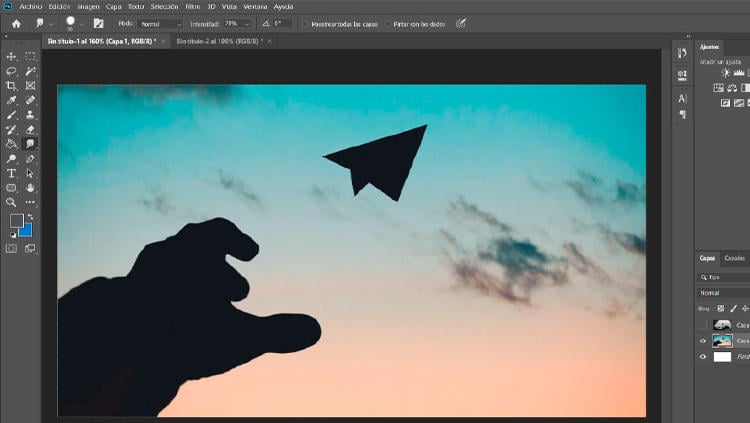The width and height of the screenshot is (750, 423).
Task: Select the Lasso tool
Action: coord(11,71)
